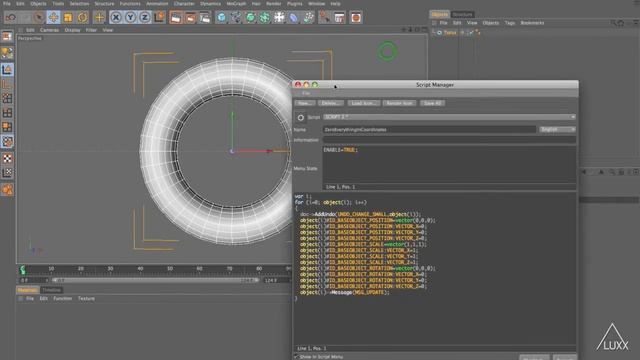
Task: Click the checkerboard texture mode icon
Action: 7,158
